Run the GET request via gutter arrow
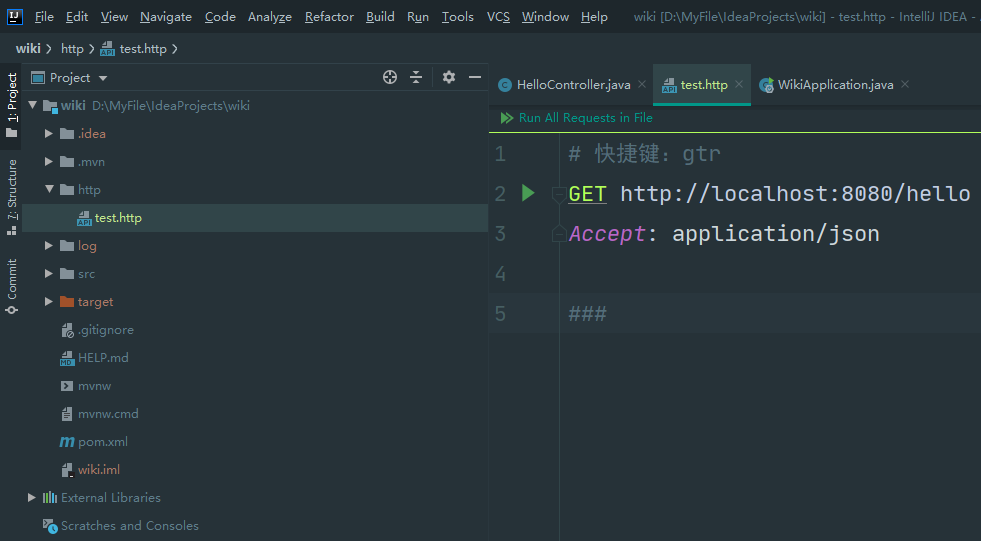The width and height of the screenshot is (981, 541). click(x=529, y=193)
